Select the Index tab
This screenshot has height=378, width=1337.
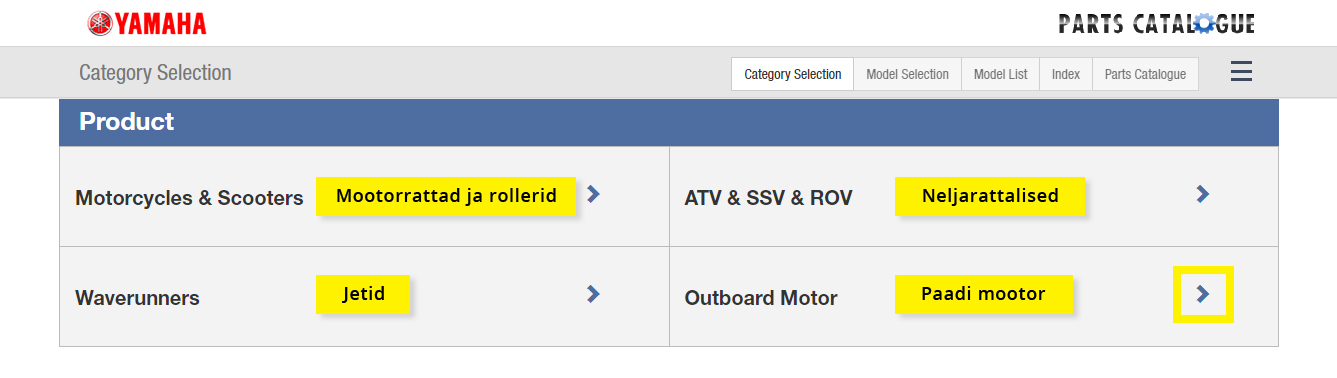pos(1066,74)
